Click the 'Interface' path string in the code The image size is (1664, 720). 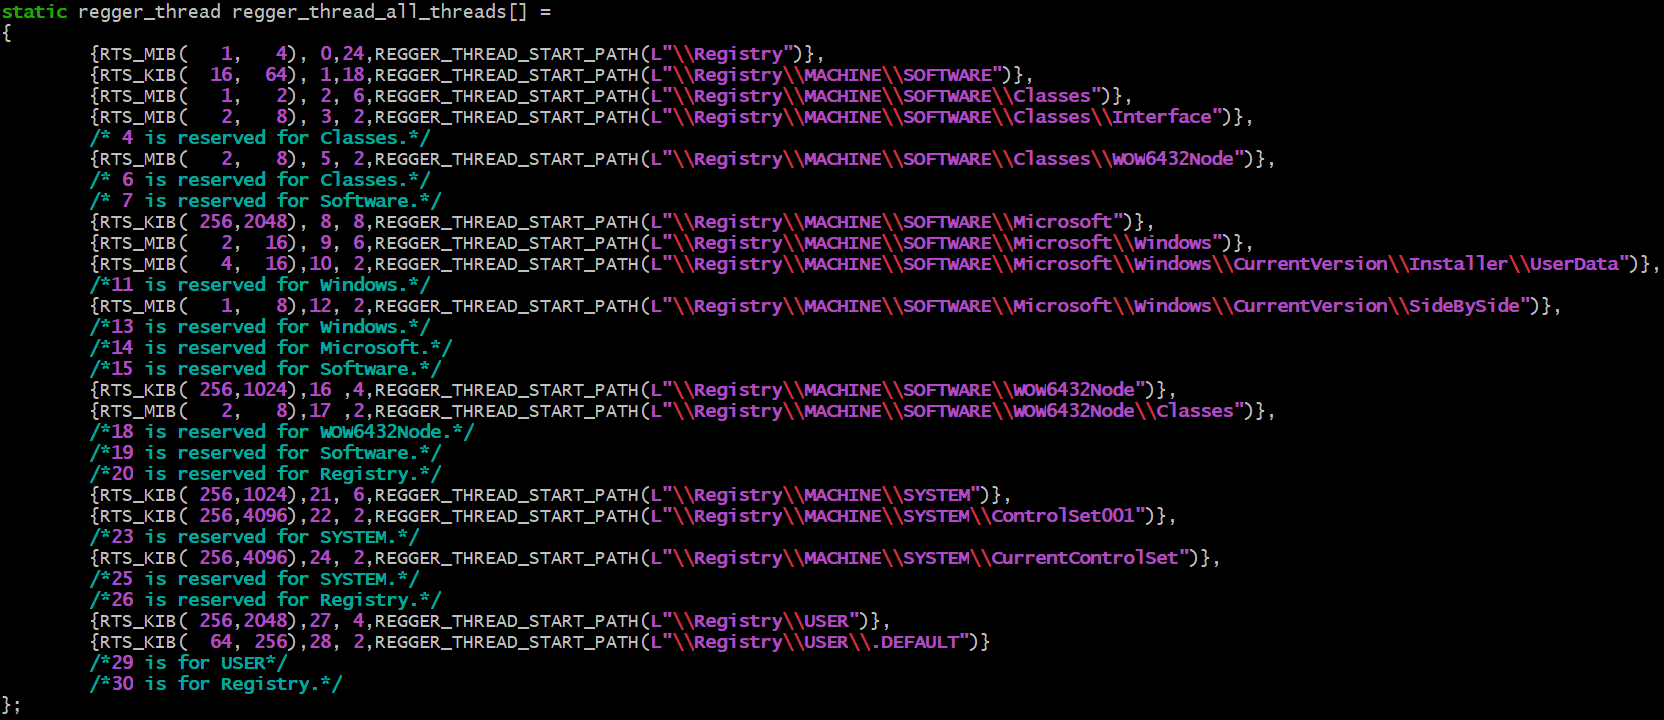pos(1161,117)
